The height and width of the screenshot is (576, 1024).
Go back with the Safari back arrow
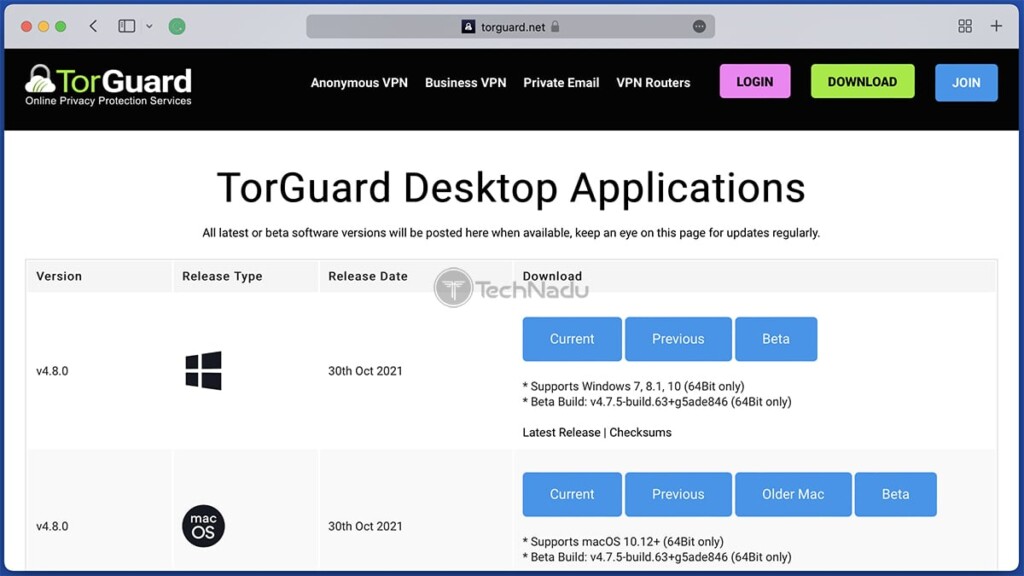[93, 26]
